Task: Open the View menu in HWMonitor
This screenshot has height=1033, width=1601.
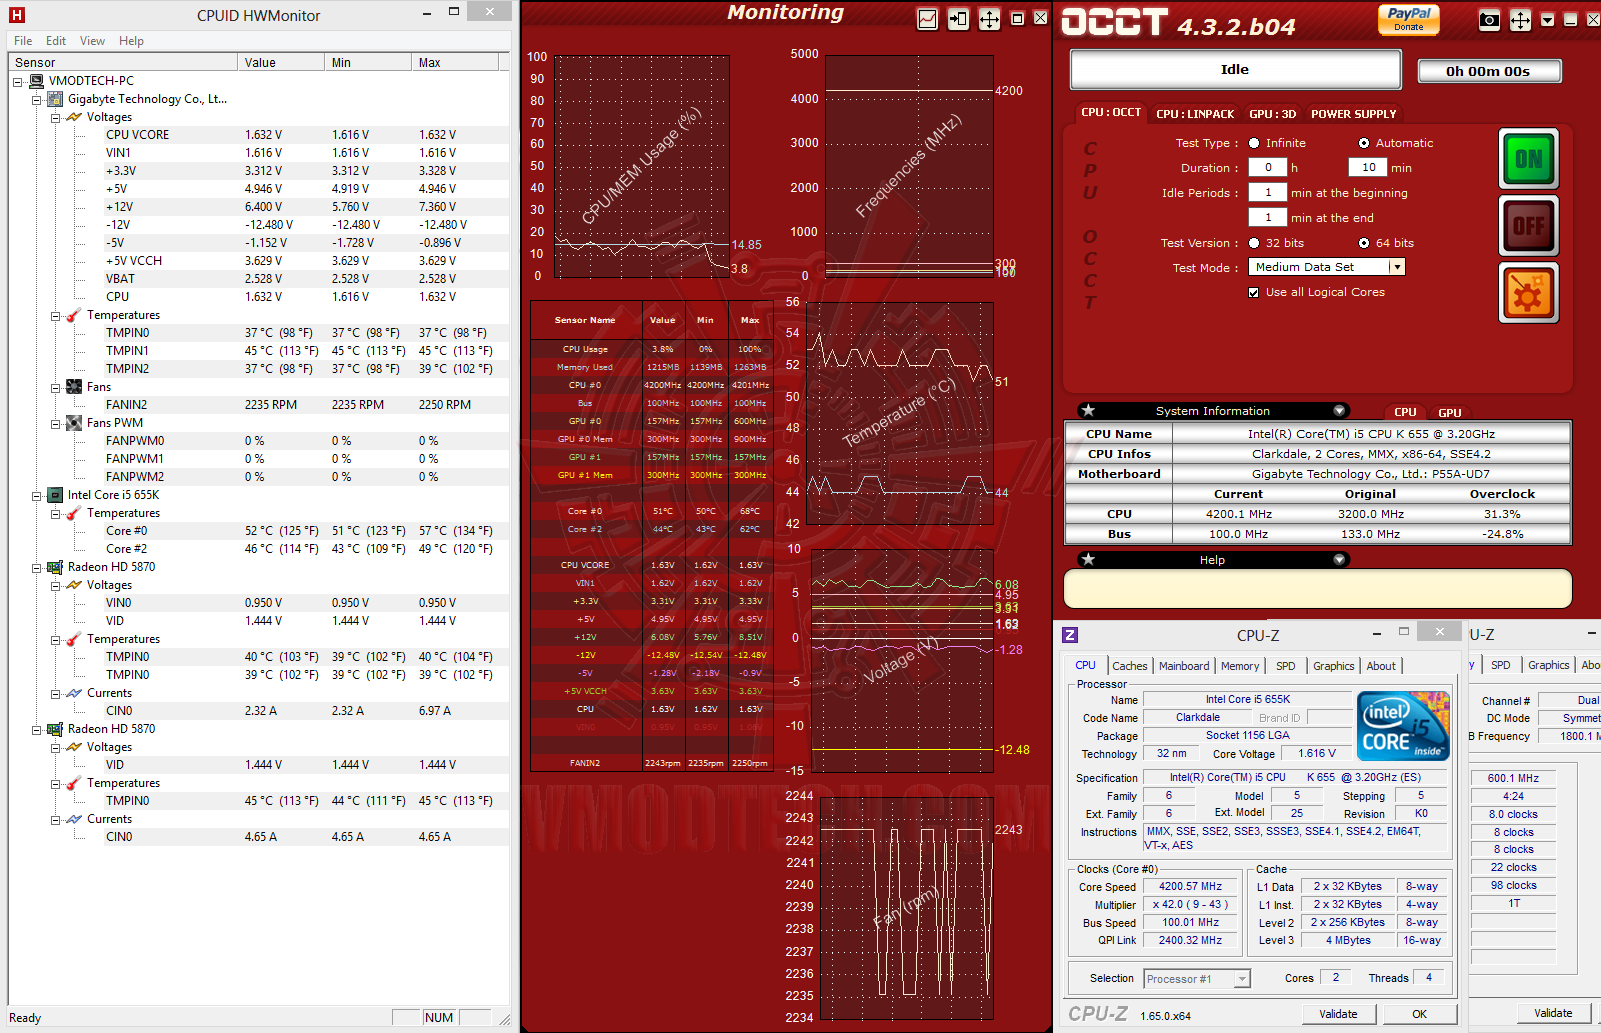Action: pos(92,41)
